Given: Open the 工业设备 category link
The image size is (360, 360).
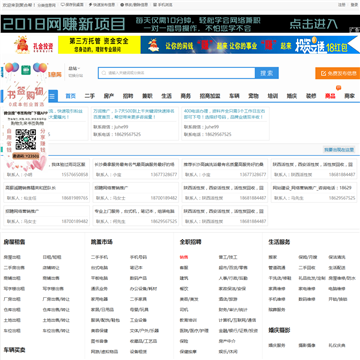Looking at the screenshot, I should [138, 320].
